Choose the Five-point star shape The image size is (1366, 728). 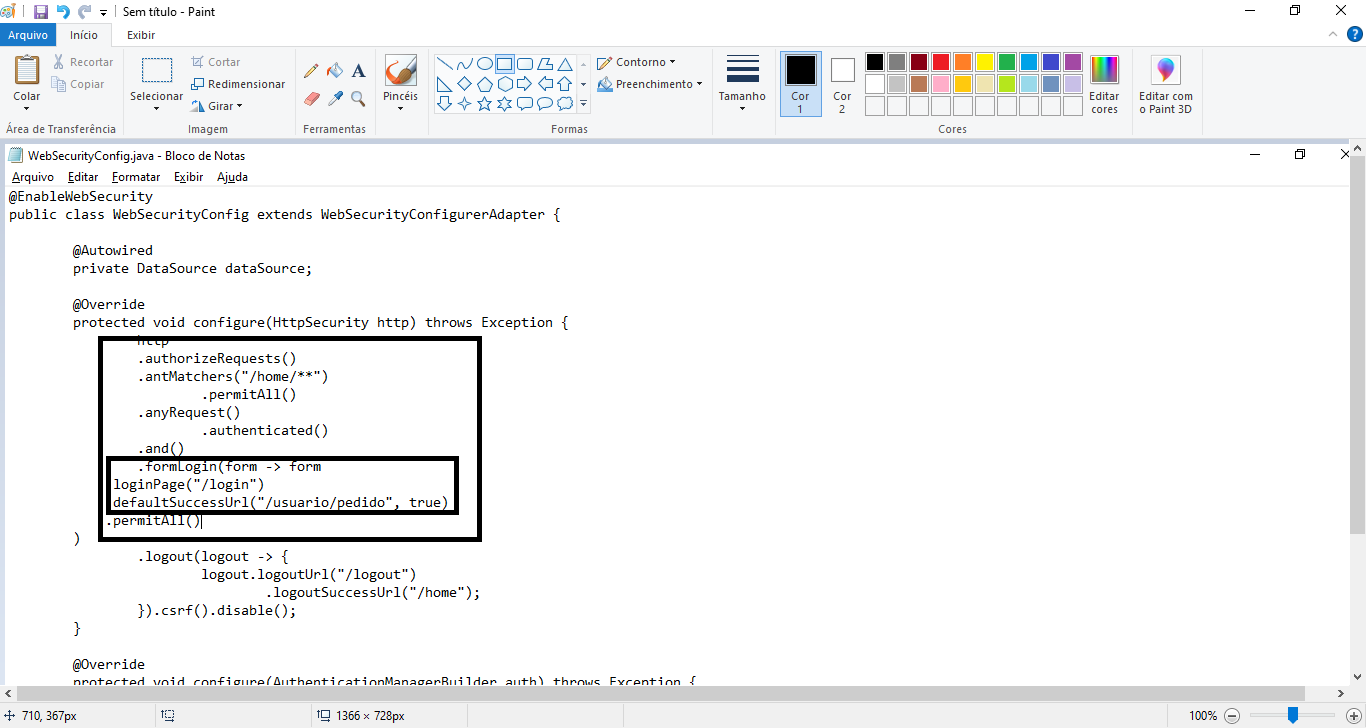485,103
